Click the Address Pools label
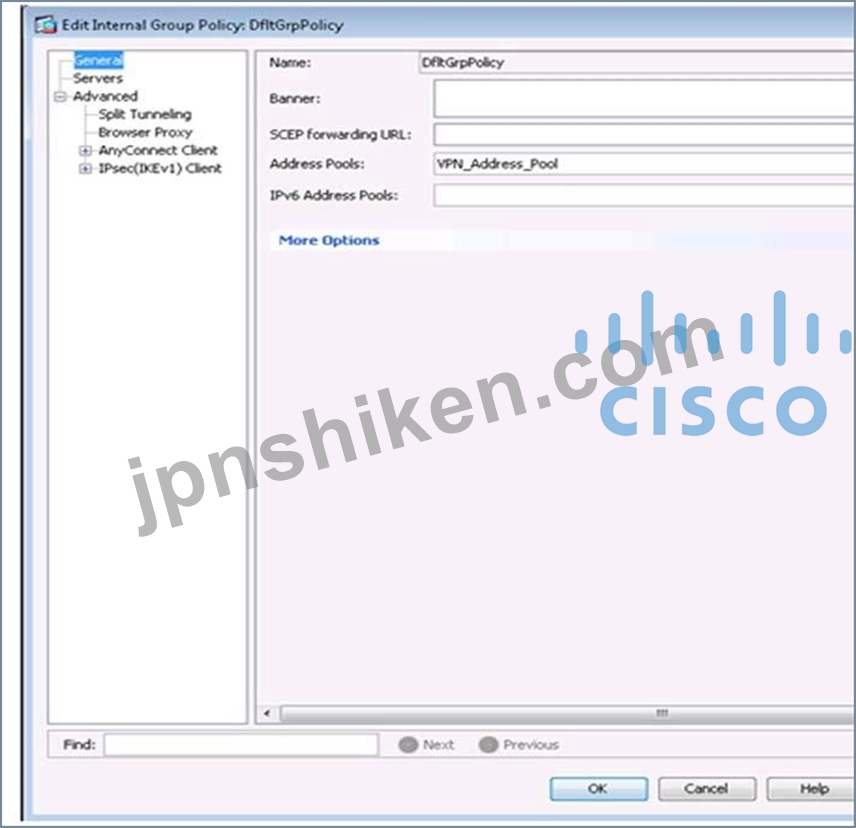The width and height of the screenshot is (856, 828). [x=317, y=164]
